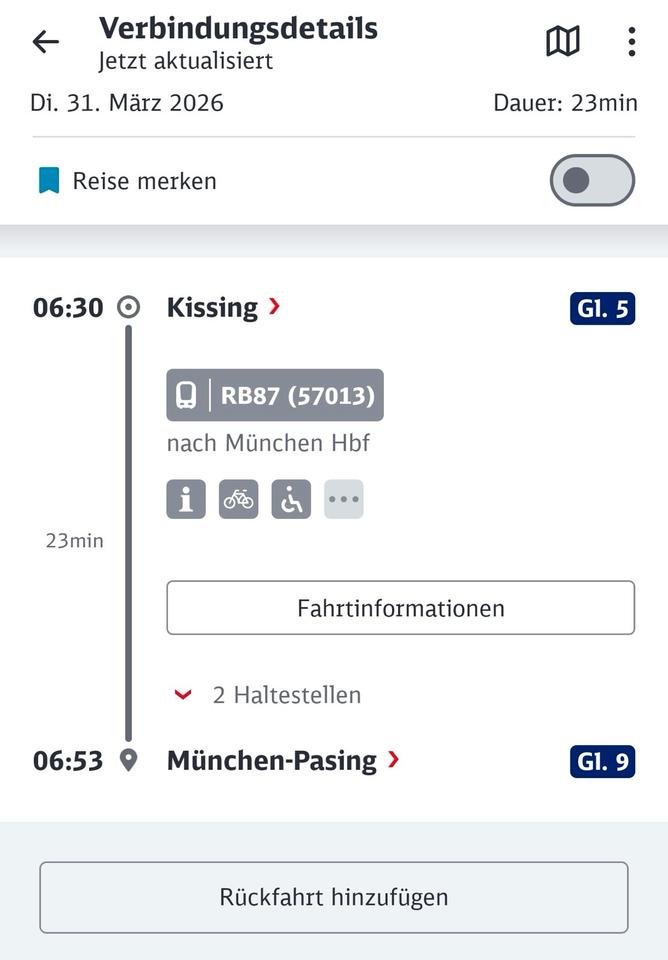Open München-Pasing station details chevron
The width and height of the screenshot is (668, 960).
click(393, 760)
